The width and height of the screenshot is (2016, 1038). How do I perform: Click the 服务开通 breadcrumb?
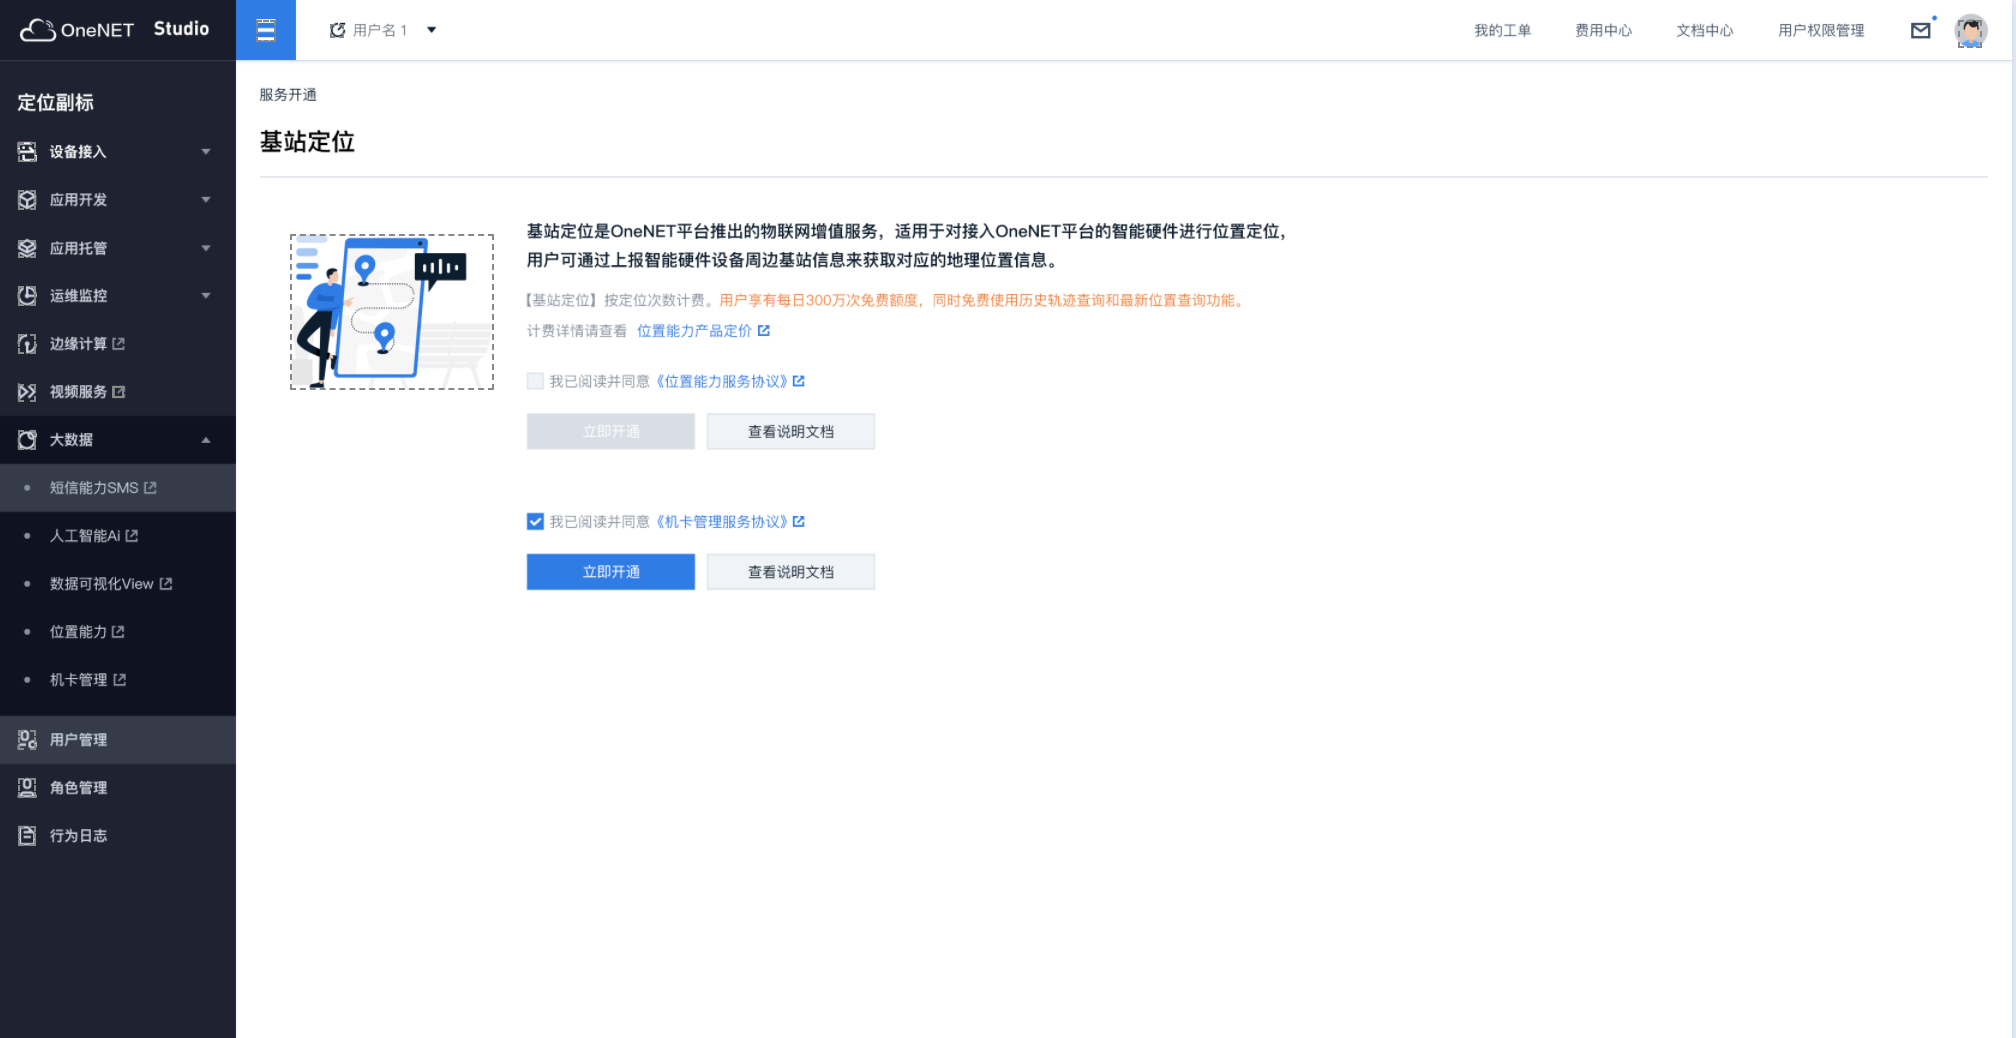pyautogui.click(x=288, y=95)
